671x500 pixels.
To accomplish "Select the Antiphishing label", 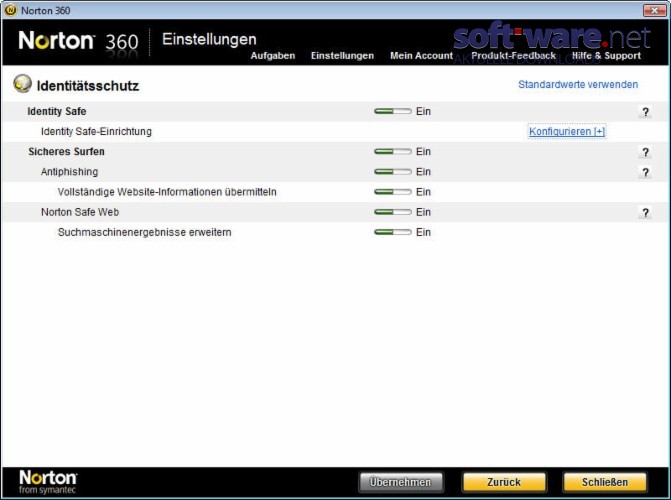I will point(69,172).
